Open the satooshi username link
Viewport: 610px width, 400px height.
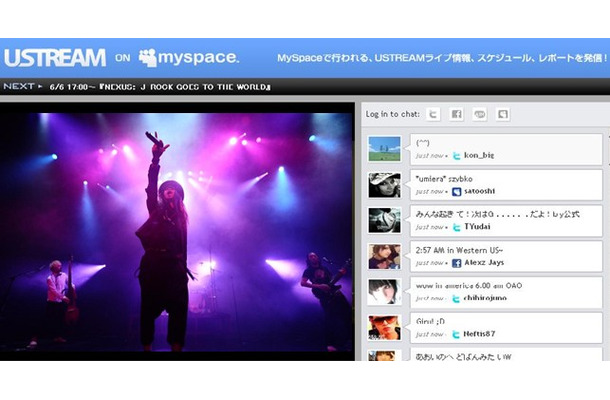click(x=480, y=191)
